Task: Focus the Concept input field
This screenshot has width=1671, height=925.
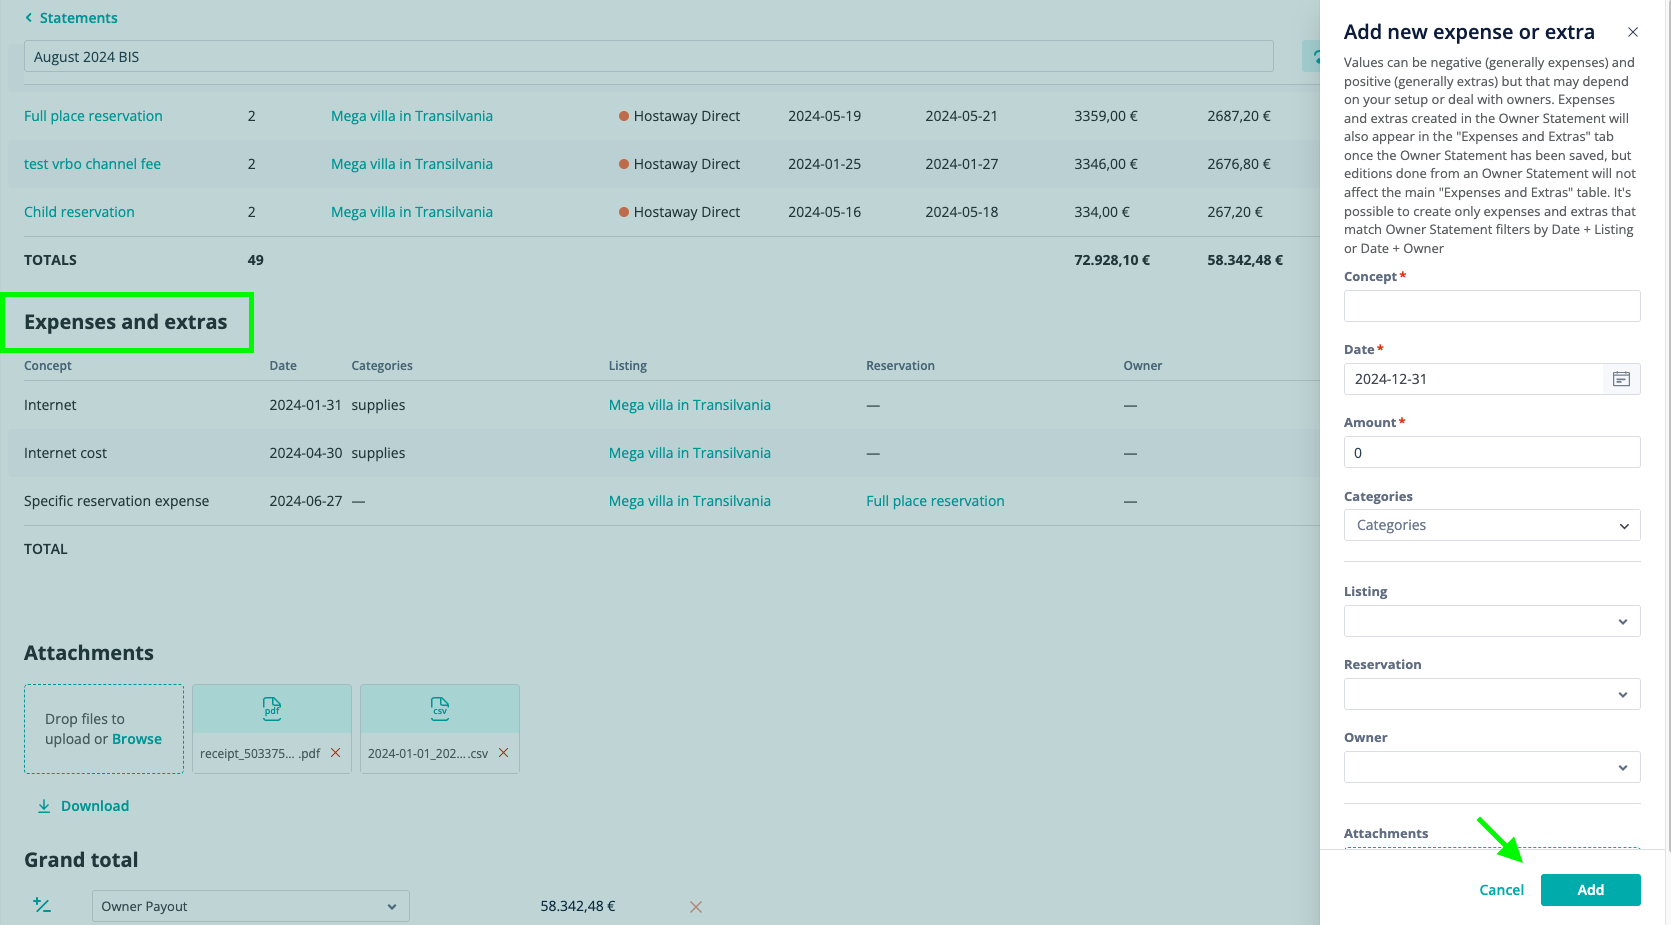Action: click(x=1491, y=306)
